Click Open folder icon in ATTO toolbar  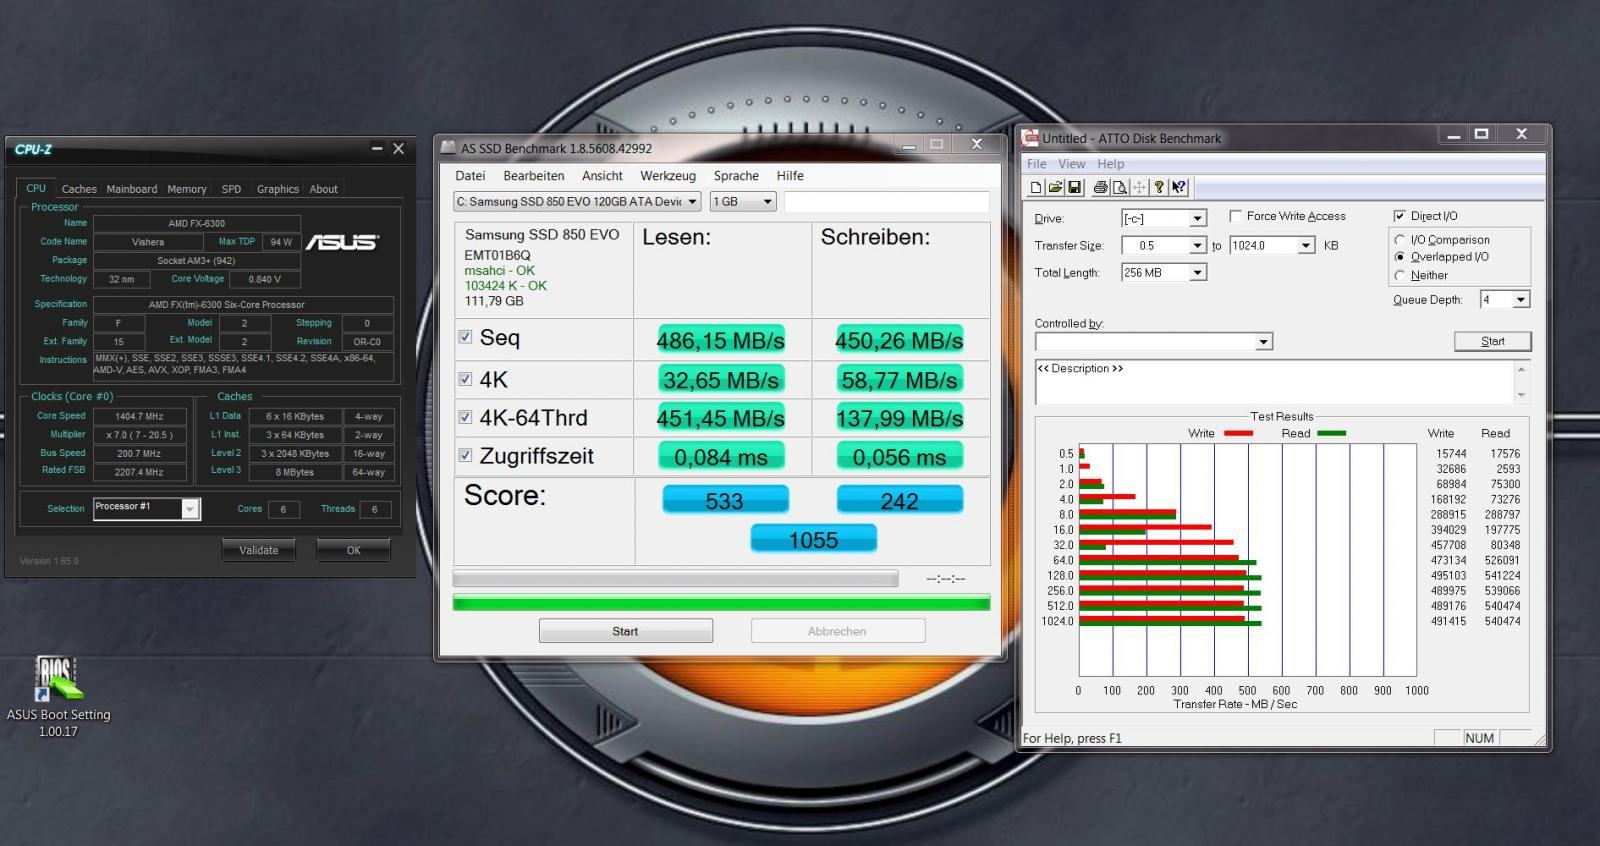1055,187
